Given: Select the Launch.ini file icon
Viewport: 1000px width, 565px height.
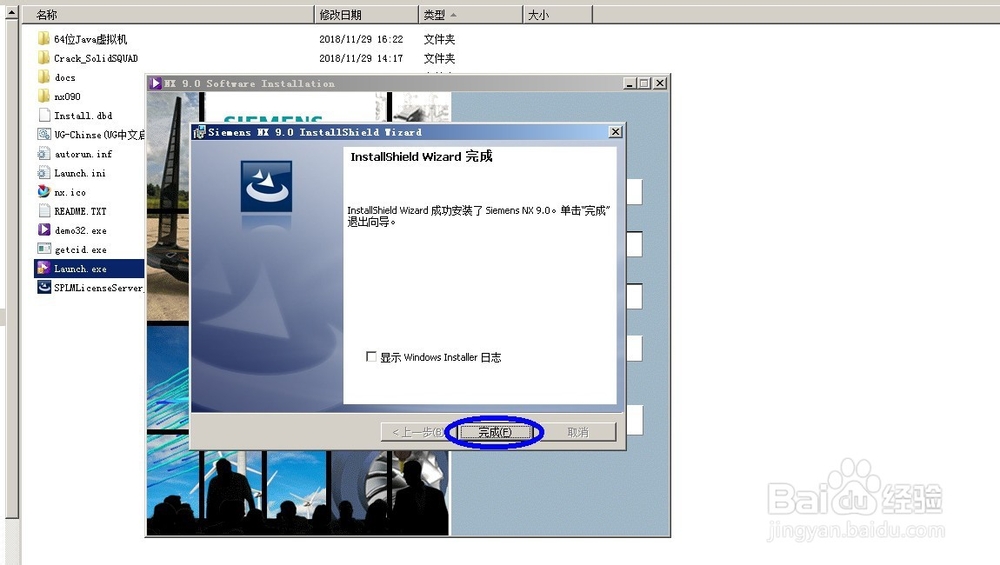Looking at the screenshot, I should pyautogui.click(x=44, y=173).
